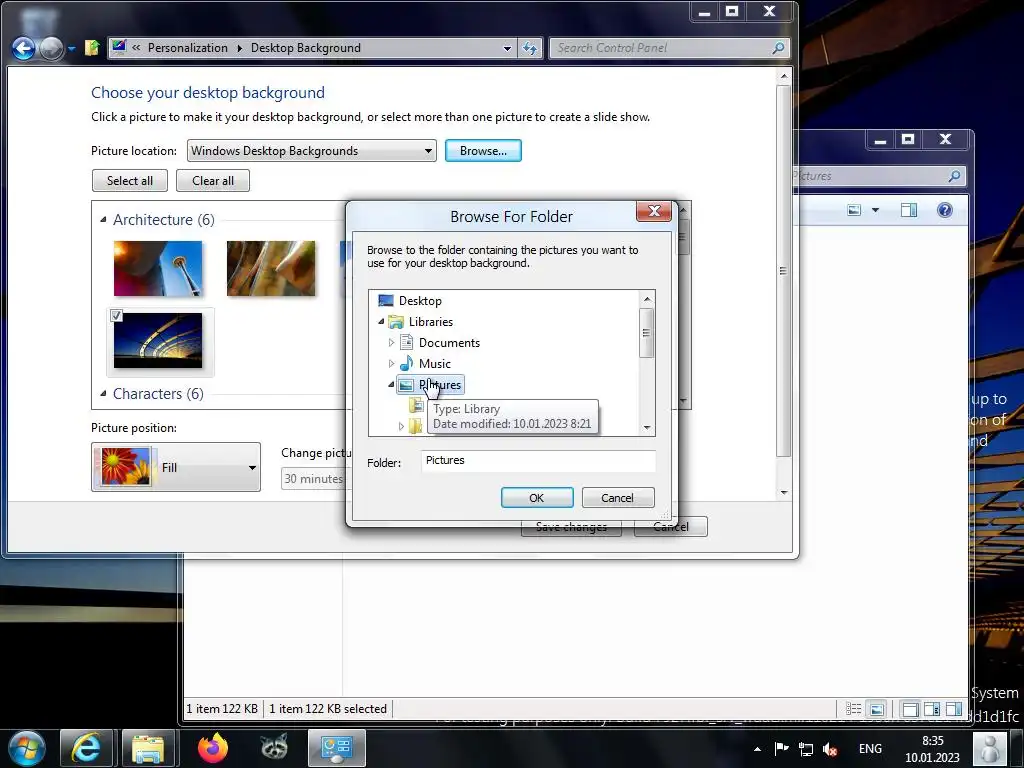The image size is (1024, 768).
Task: Click the scroll up arrow in folder tree
Action: pyautogui.click(x=647, y=299)
